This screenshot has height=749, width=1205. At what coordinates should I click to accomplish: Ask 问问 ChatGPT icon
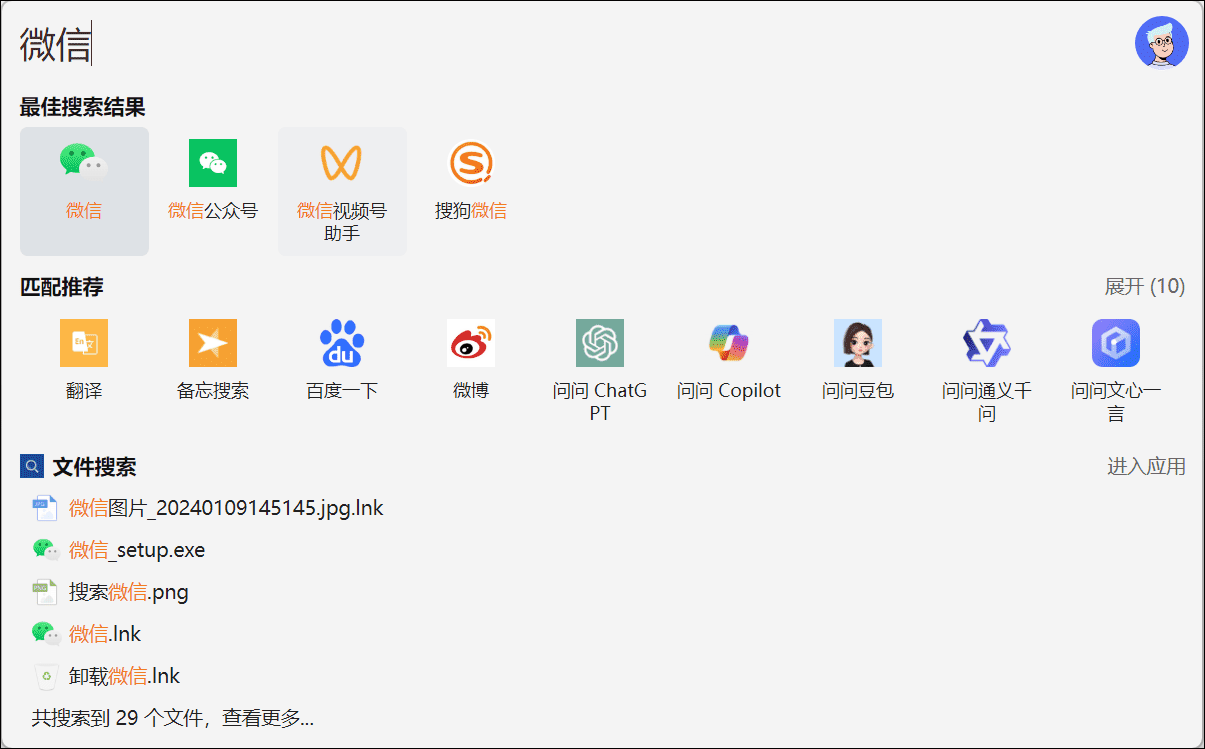600,343
